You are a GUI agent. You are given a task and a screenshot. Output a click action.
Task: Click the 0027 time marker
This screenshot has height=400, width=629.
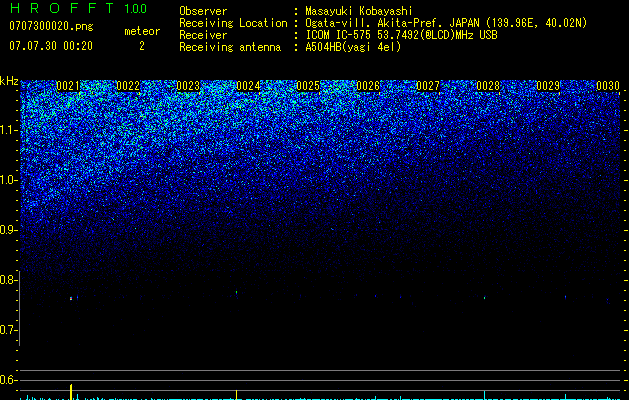point(428,86)
